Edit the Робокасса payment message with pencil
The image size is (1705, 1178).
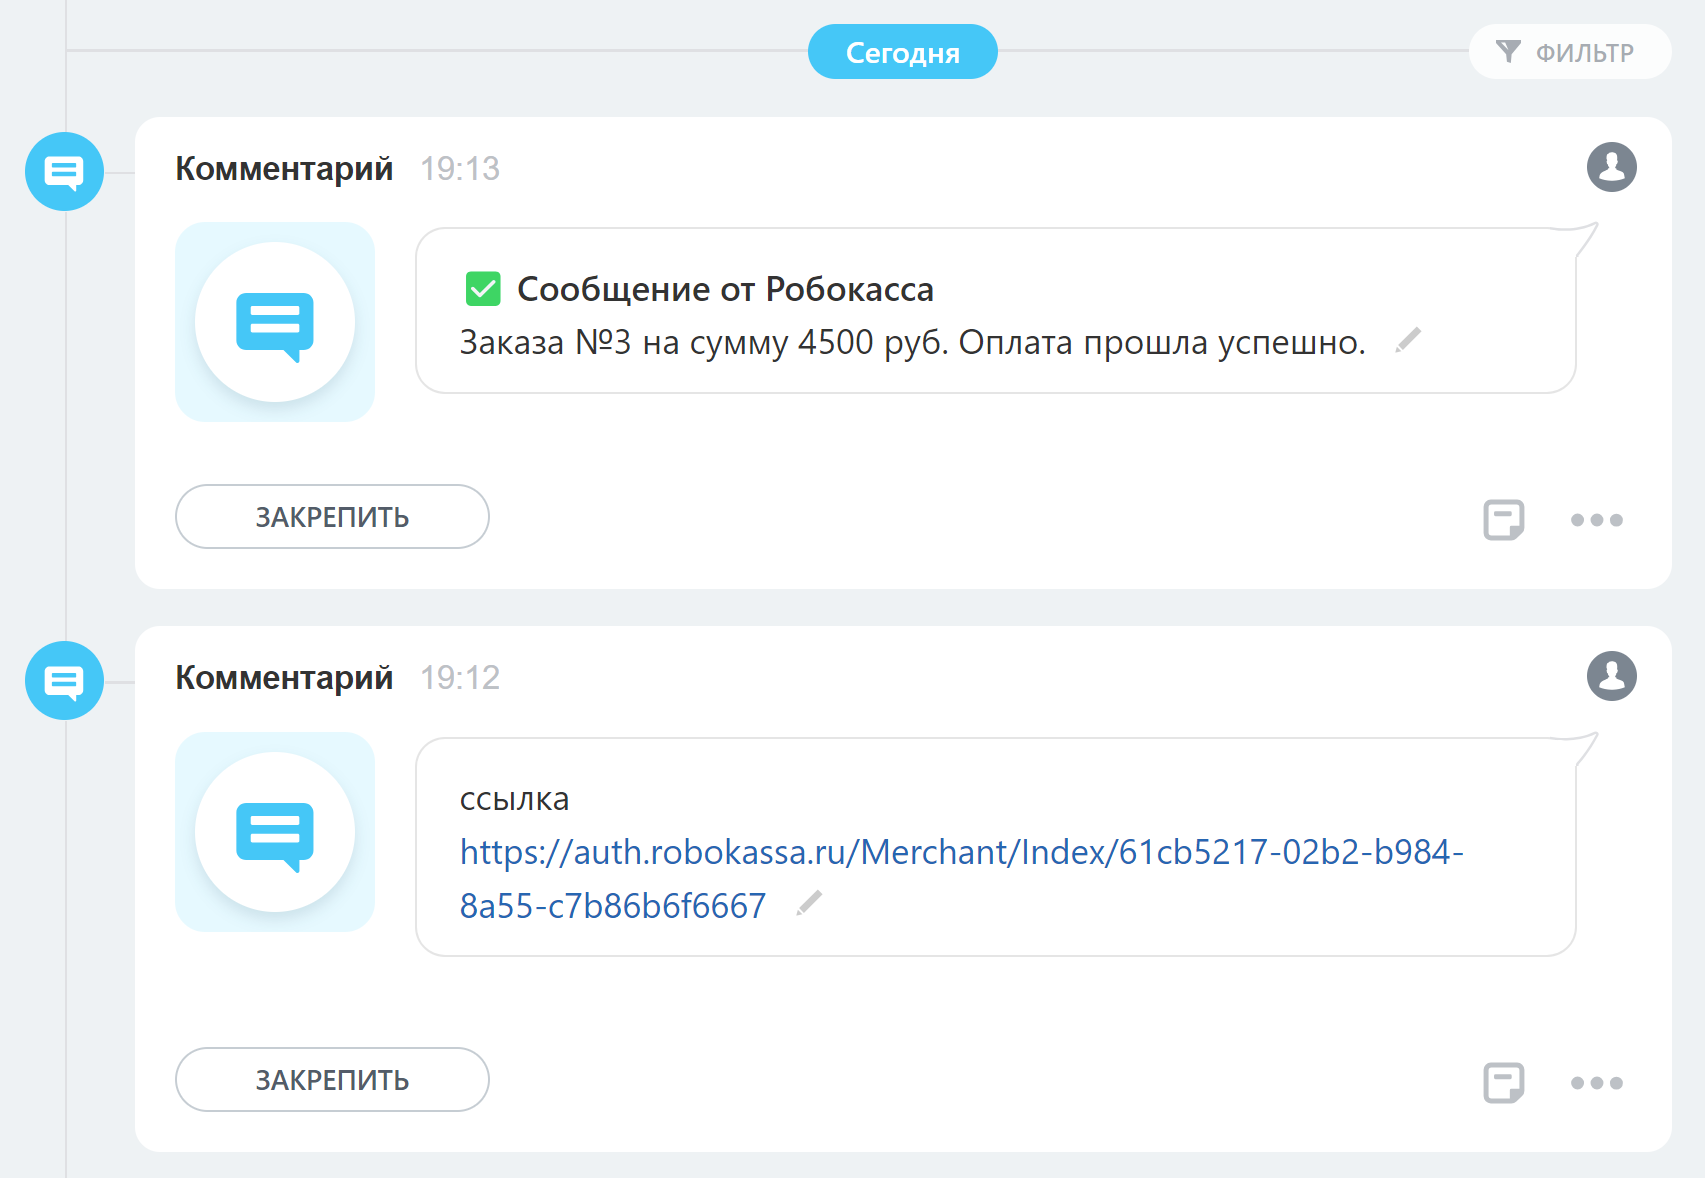tap(1408, 341)
